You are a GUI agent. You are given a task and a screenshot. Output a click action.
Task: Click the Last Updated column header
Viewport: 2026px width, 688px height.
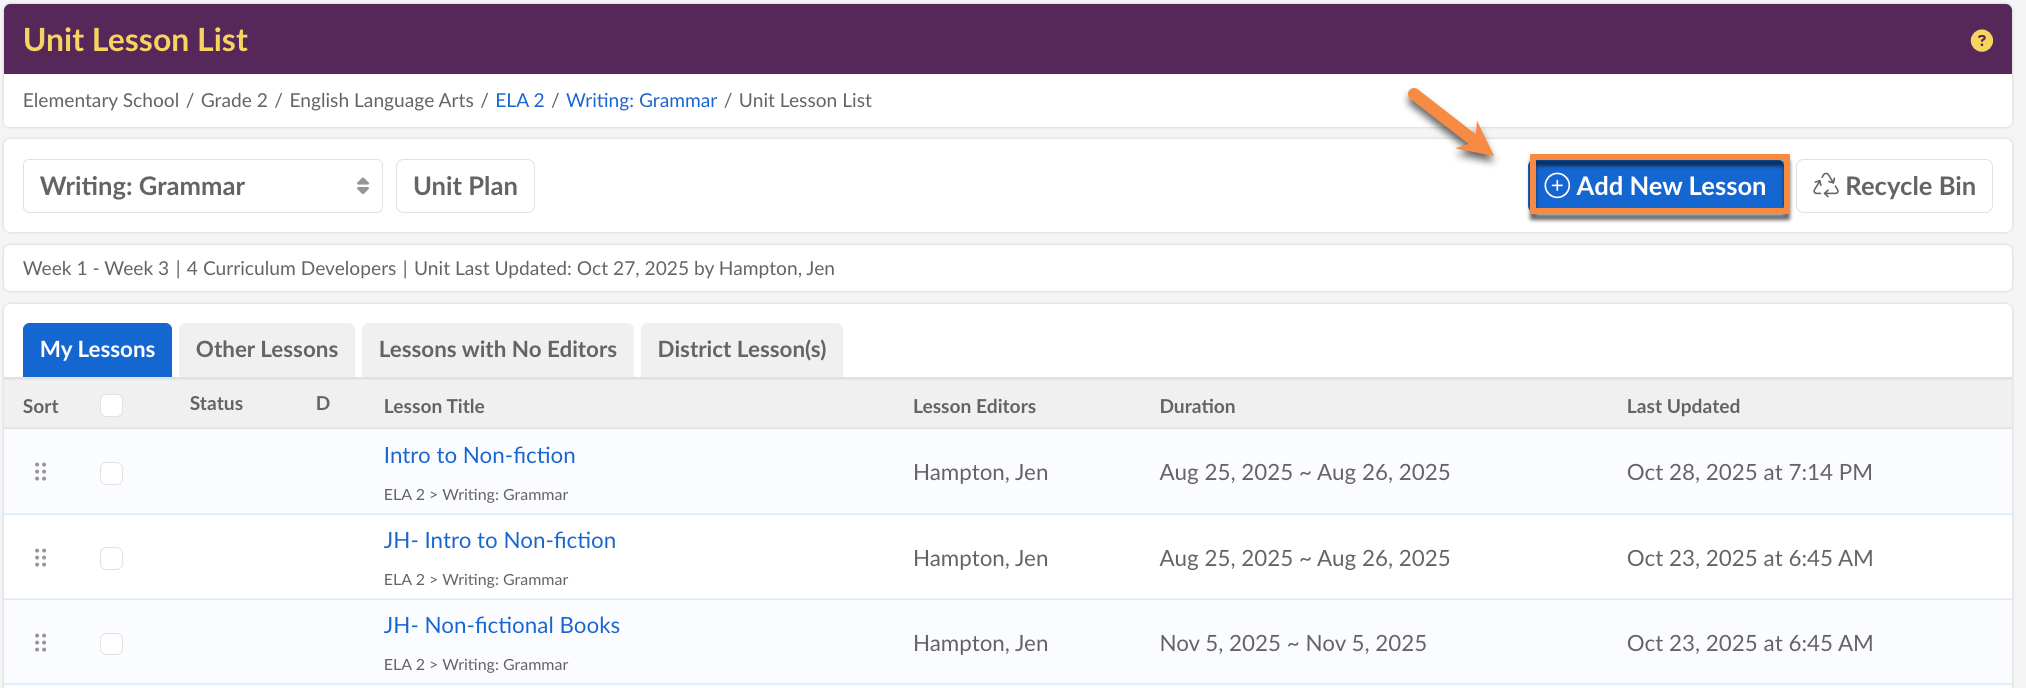[1683, 406]
